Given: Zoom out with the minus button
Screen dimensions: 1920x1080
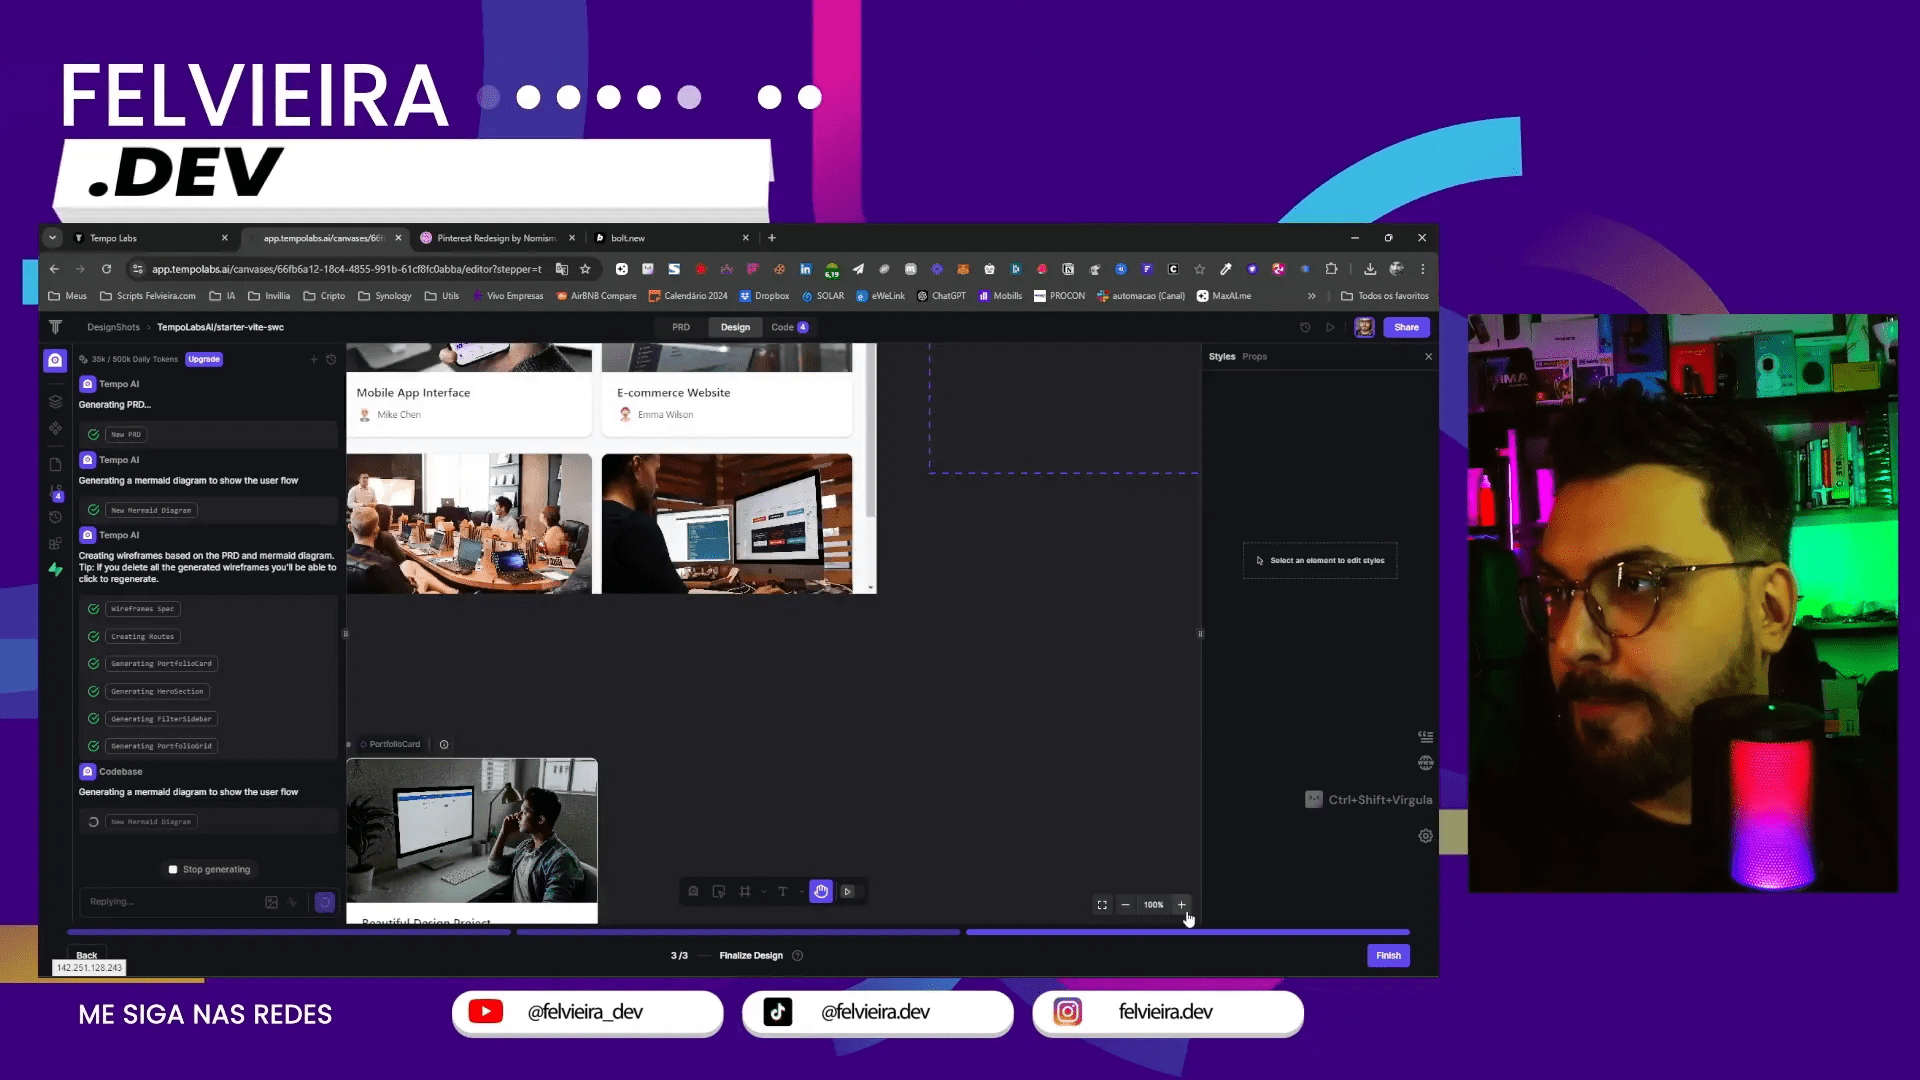Looking at the screenshot, I should coord(1125,905).
